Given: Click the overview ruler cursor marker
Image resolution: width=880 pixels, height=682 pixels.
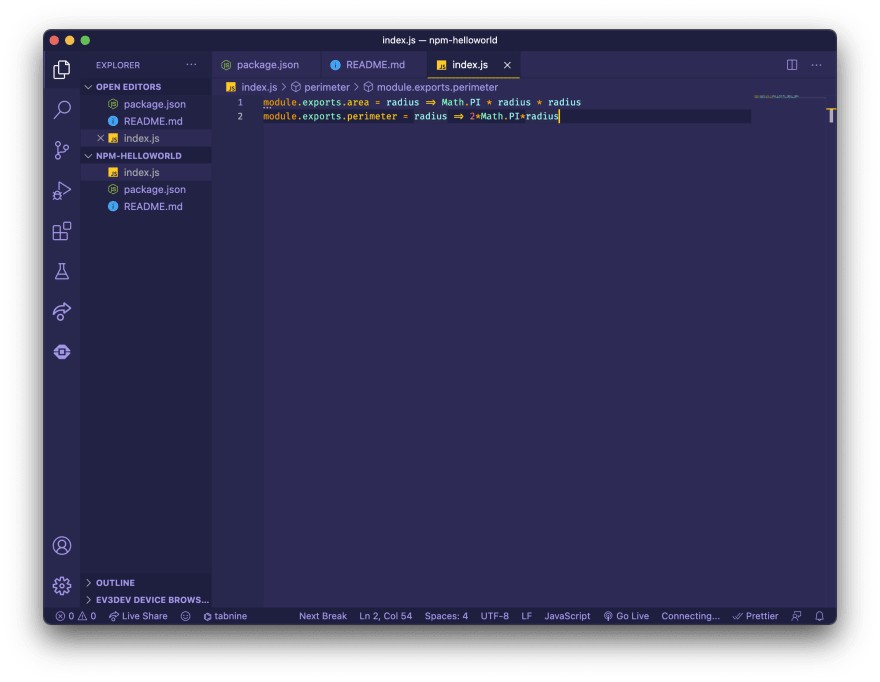Looking at the screenshot, I should click(831, 115).
